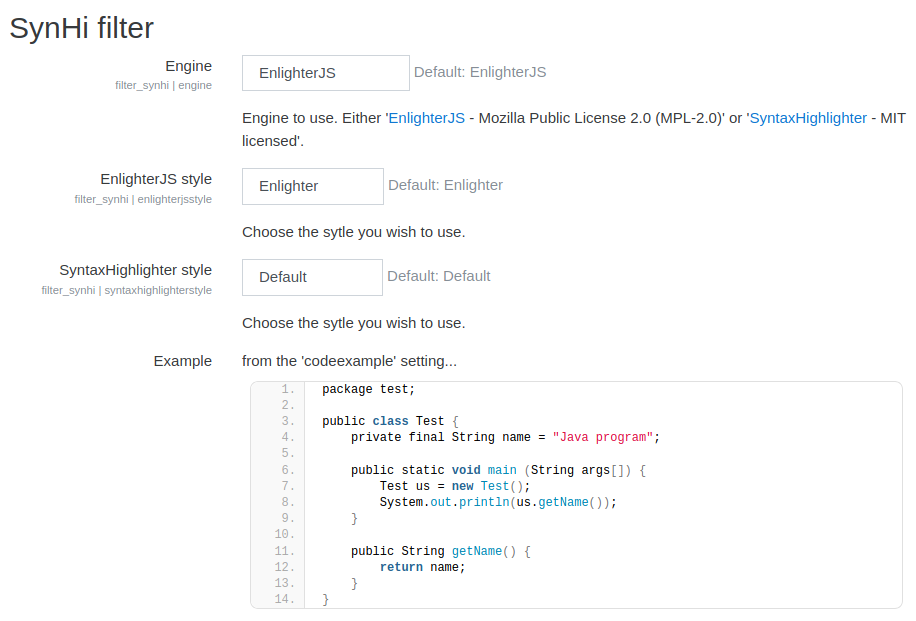Viewport: 916px width, 621px height.
Task: Click the Example label
Action: (x=182, y=361)
